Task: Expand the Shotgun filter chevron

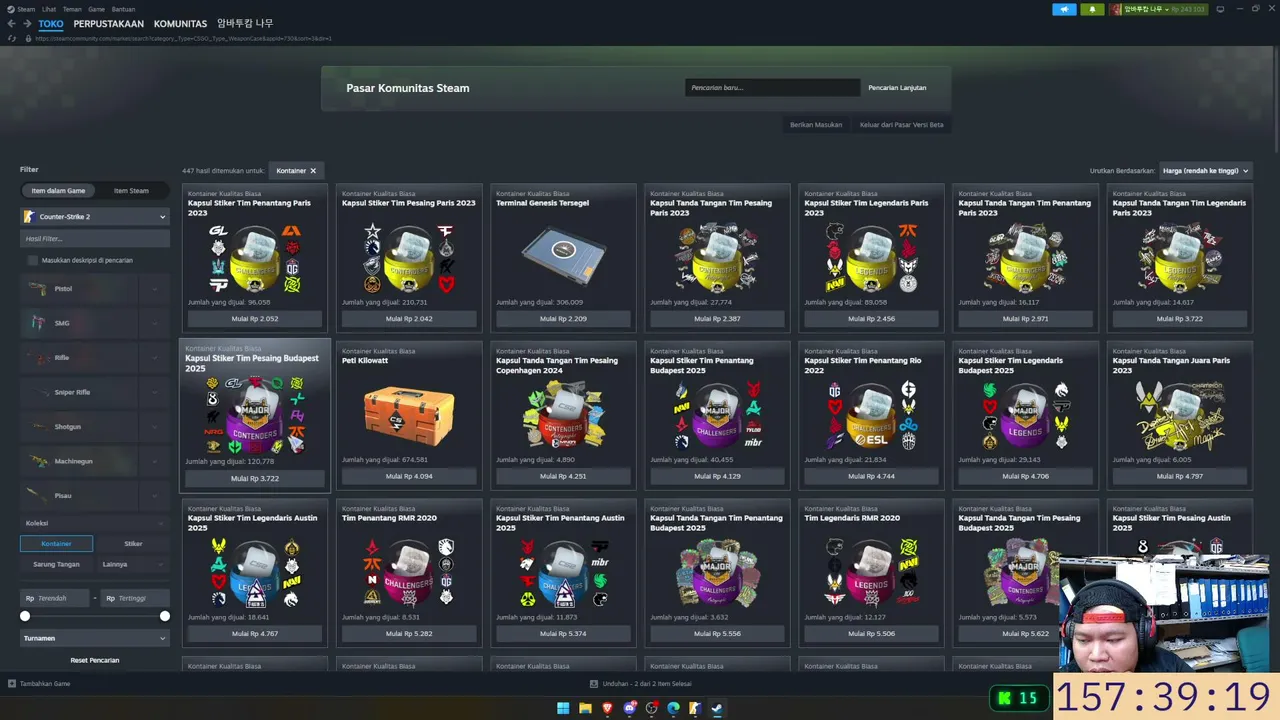Action: tap(155, 427)
